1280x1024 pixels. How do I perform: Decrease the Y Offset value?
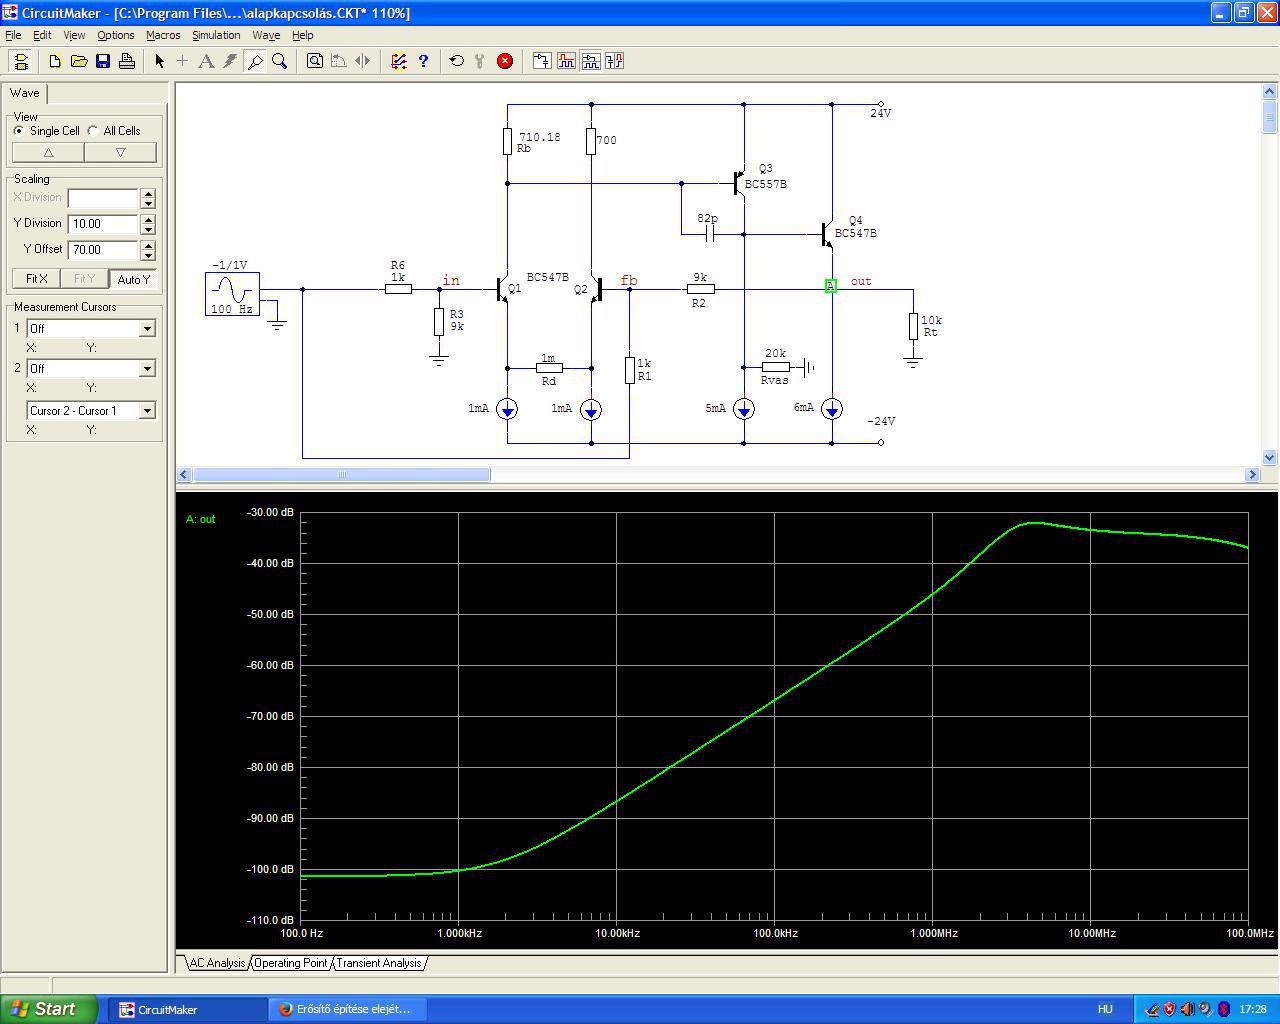148,255
